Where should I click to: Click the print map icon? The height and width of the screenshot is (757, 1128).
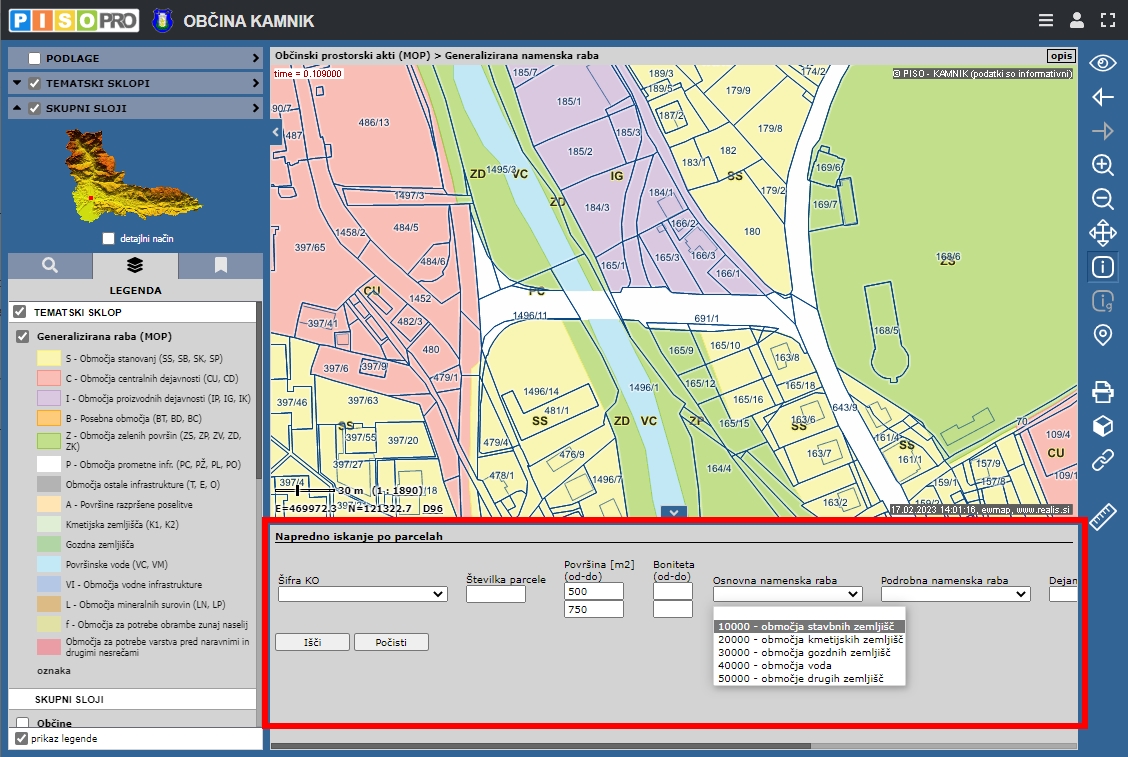(x=1102, y=391)
